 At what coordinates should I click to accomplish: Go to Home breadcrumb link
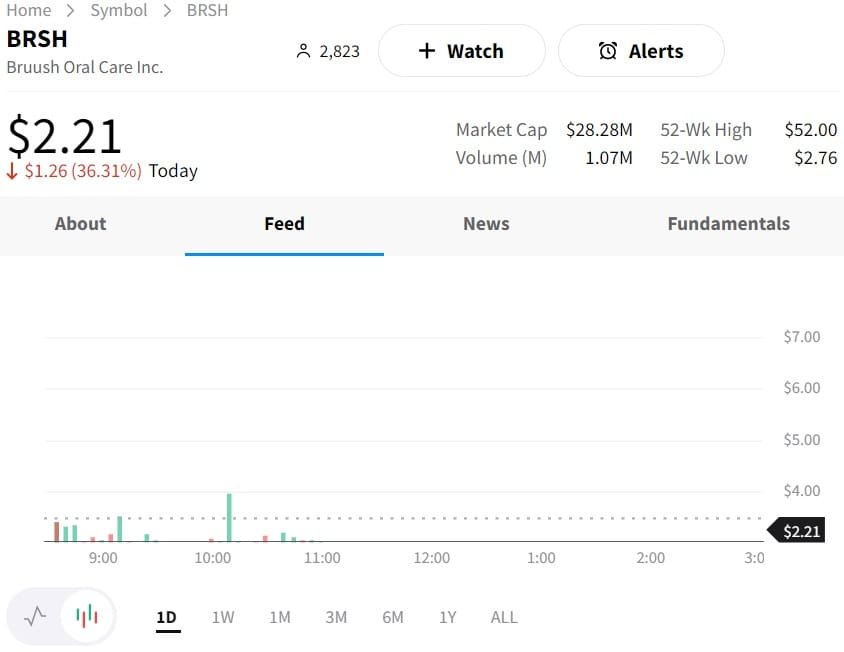[x=29, y=10]
